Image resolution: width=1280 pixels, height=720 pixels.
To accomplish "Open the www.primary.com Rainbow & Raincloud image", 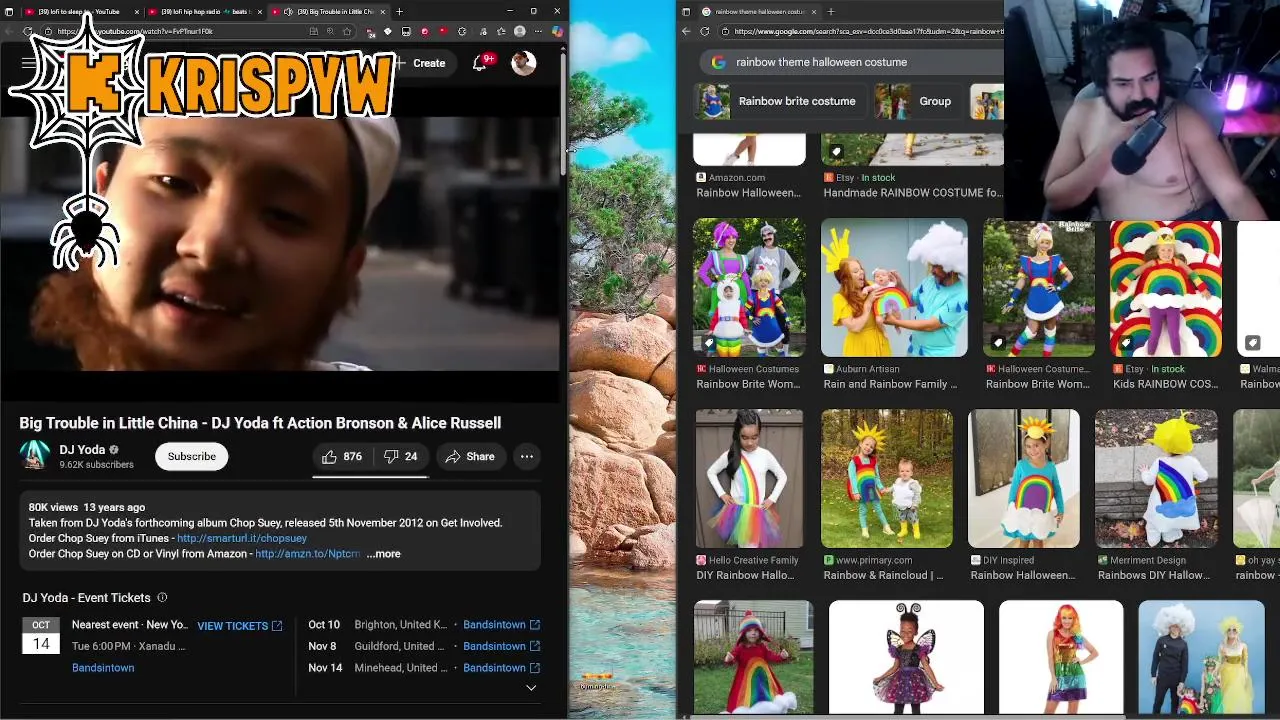I will (x=887, y=478).
